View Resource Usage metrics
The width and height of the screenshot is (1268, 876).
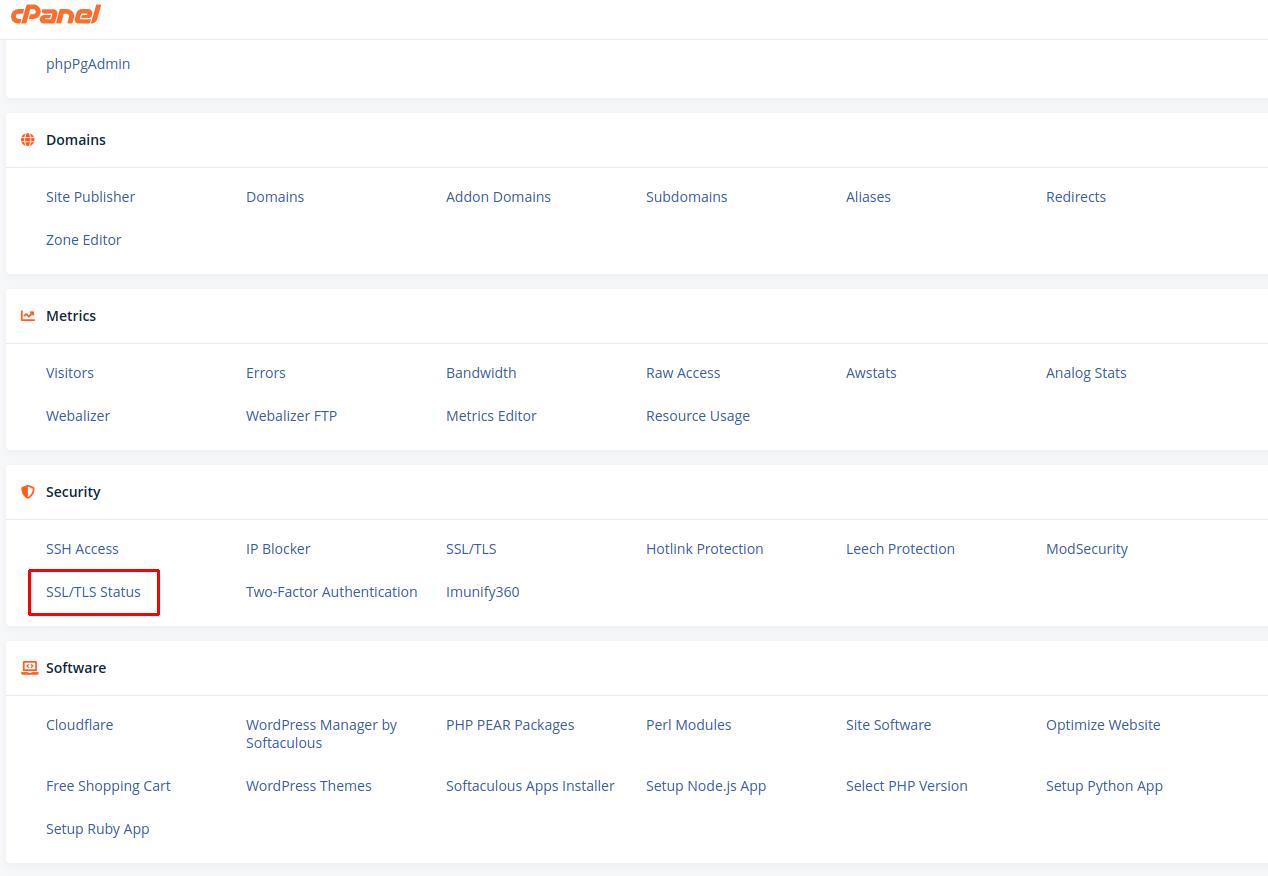coord(697,416)
